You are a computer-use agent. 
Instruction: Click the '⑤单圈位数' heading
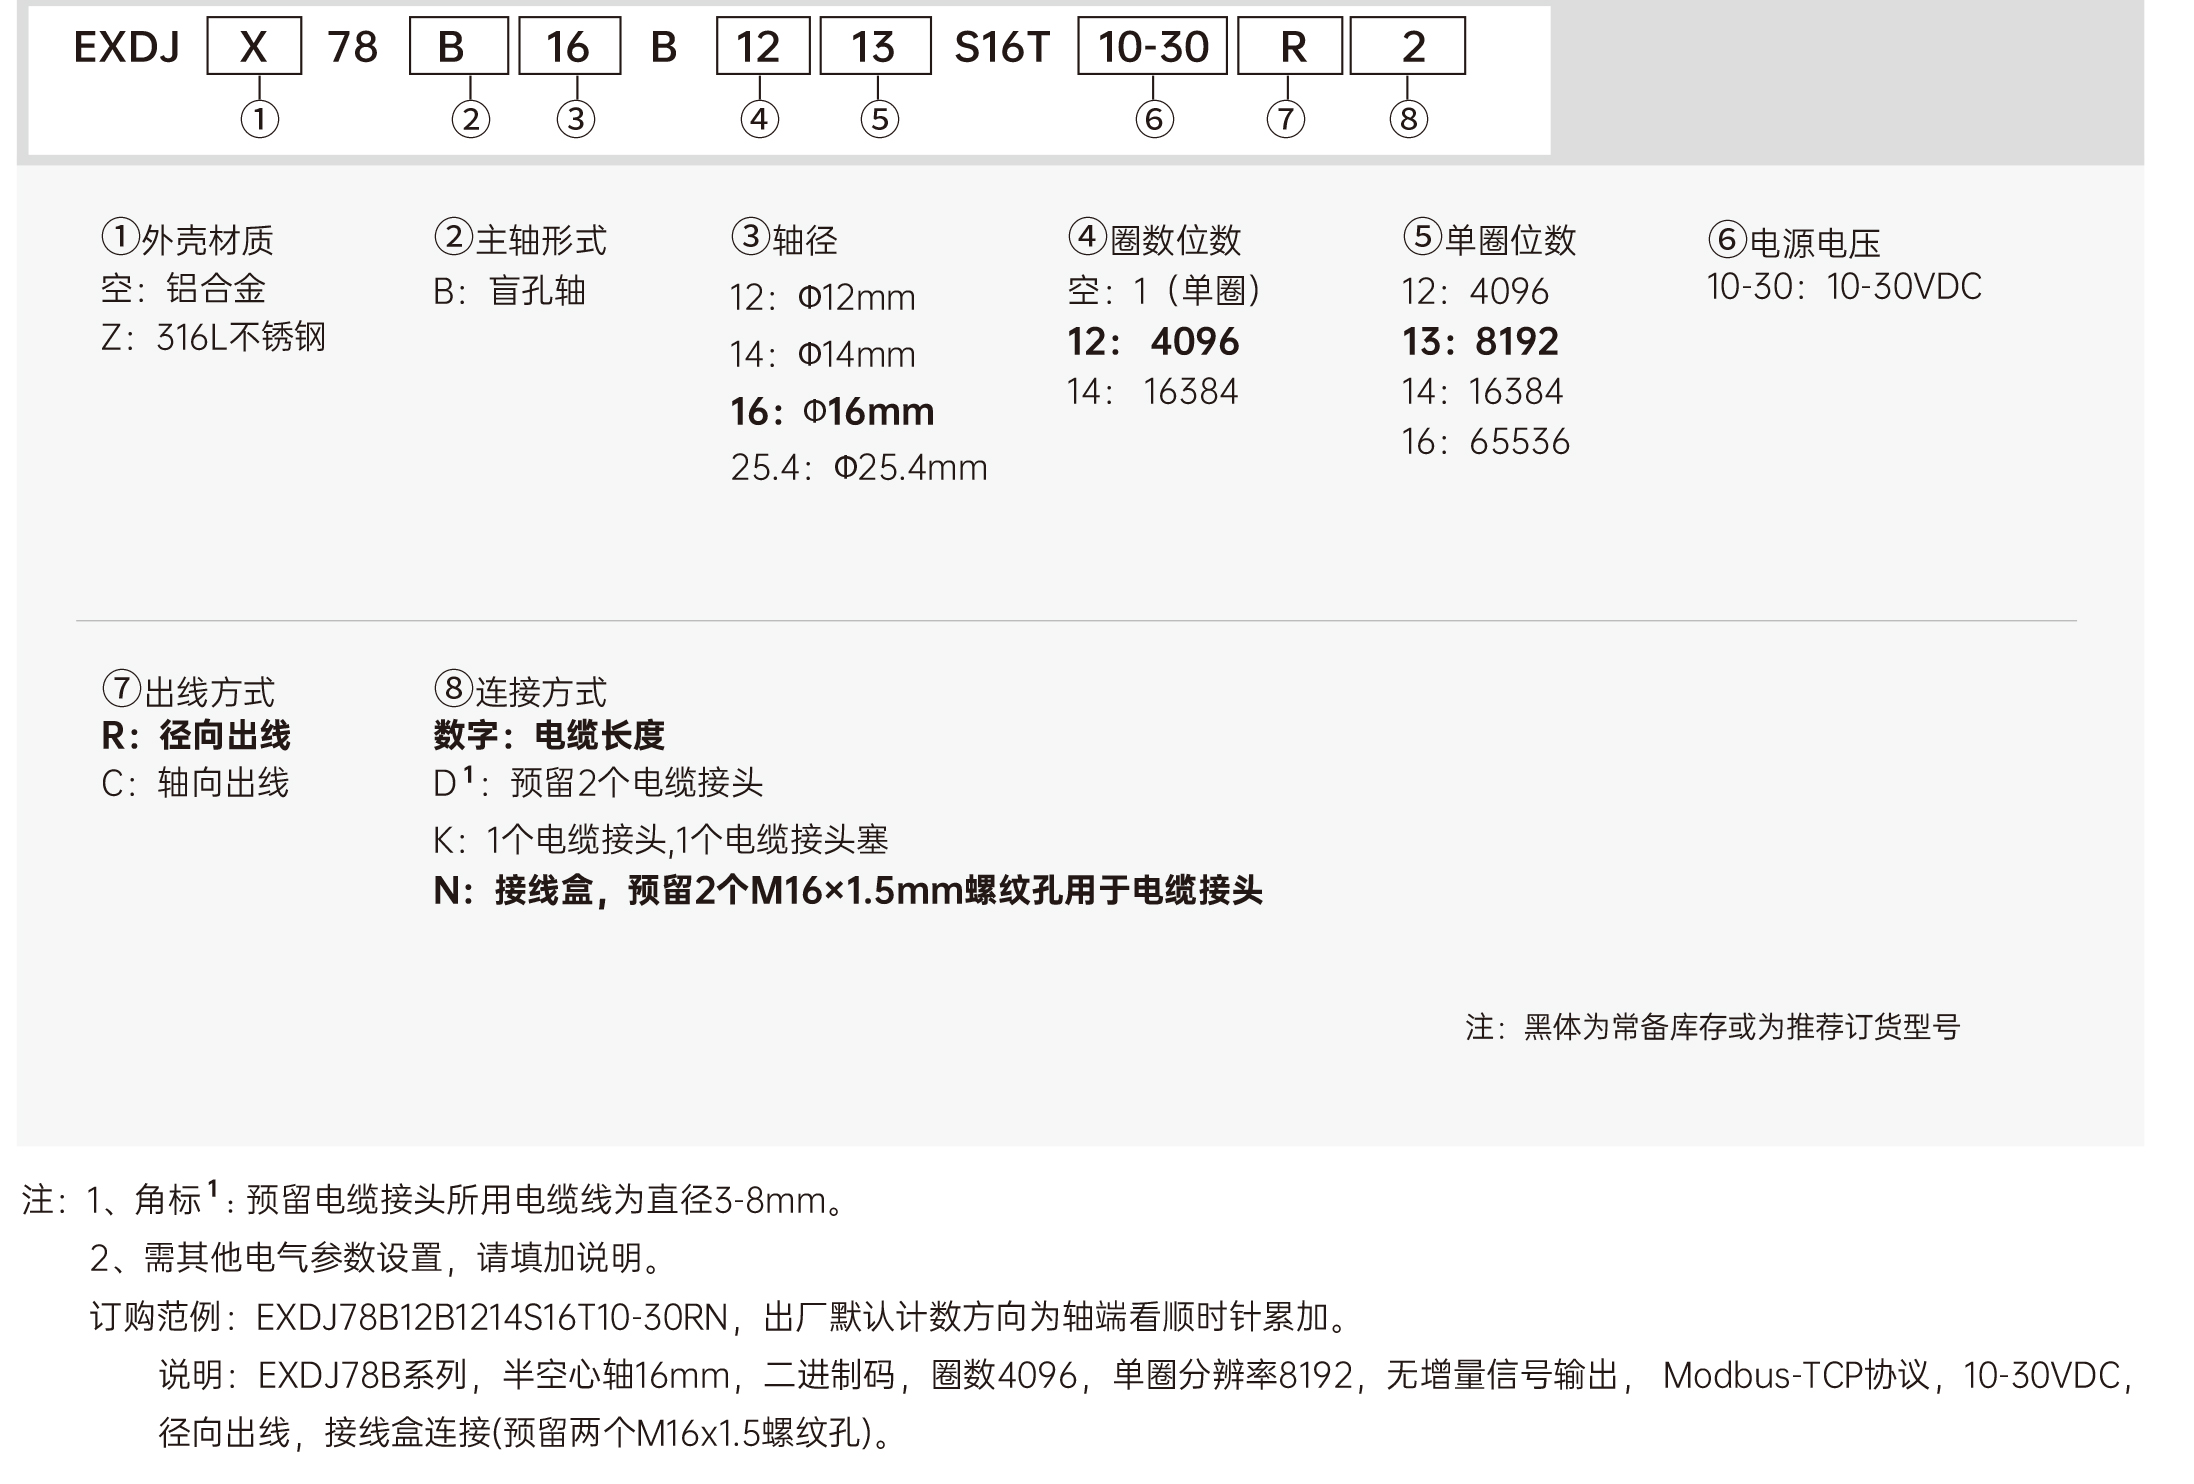click(x=1488, y=239)
